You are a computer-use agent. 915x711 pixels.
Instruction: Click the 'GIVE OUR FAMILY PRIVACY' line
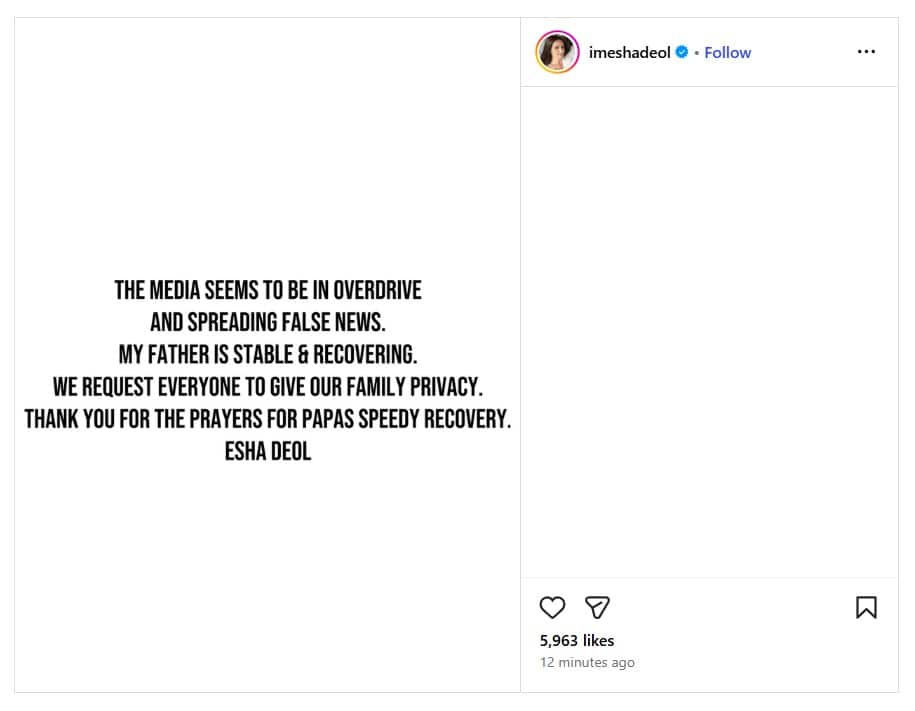tap(267, 386)
